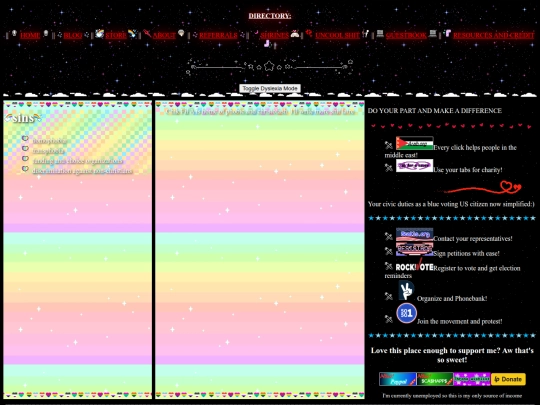Click the Palestine flag donation banner

click(414, 143)
